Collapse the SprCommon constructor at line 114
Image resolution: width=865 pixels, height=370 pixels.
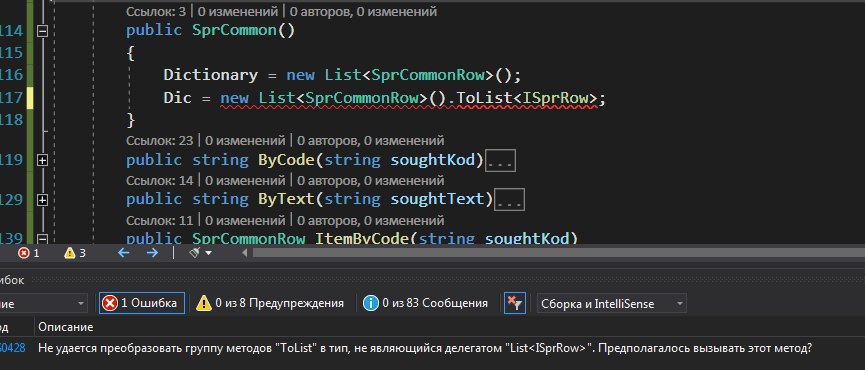42,31
